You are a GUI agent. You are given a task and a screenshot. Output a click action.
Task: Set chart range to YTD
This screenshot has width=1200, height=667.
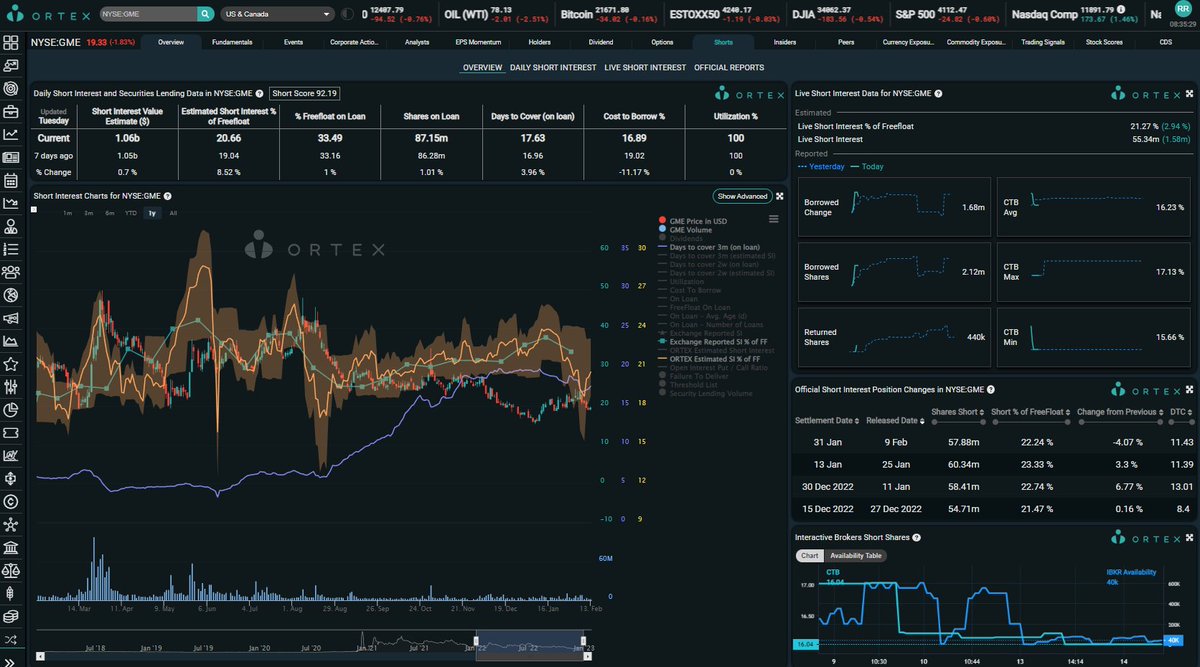130,213
